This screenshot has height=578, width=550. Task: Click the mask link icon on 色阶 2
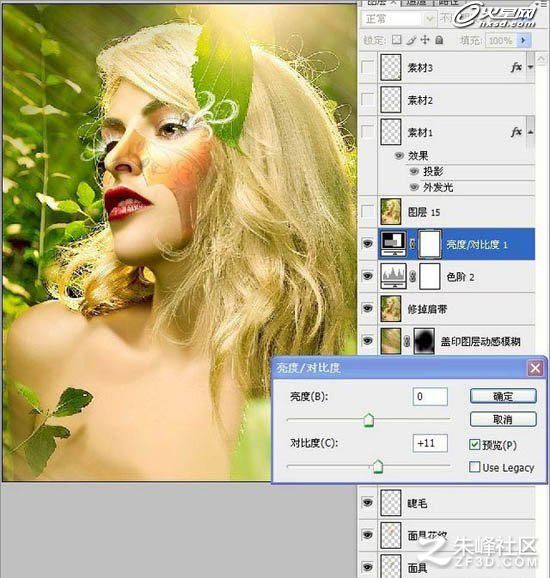413,276
